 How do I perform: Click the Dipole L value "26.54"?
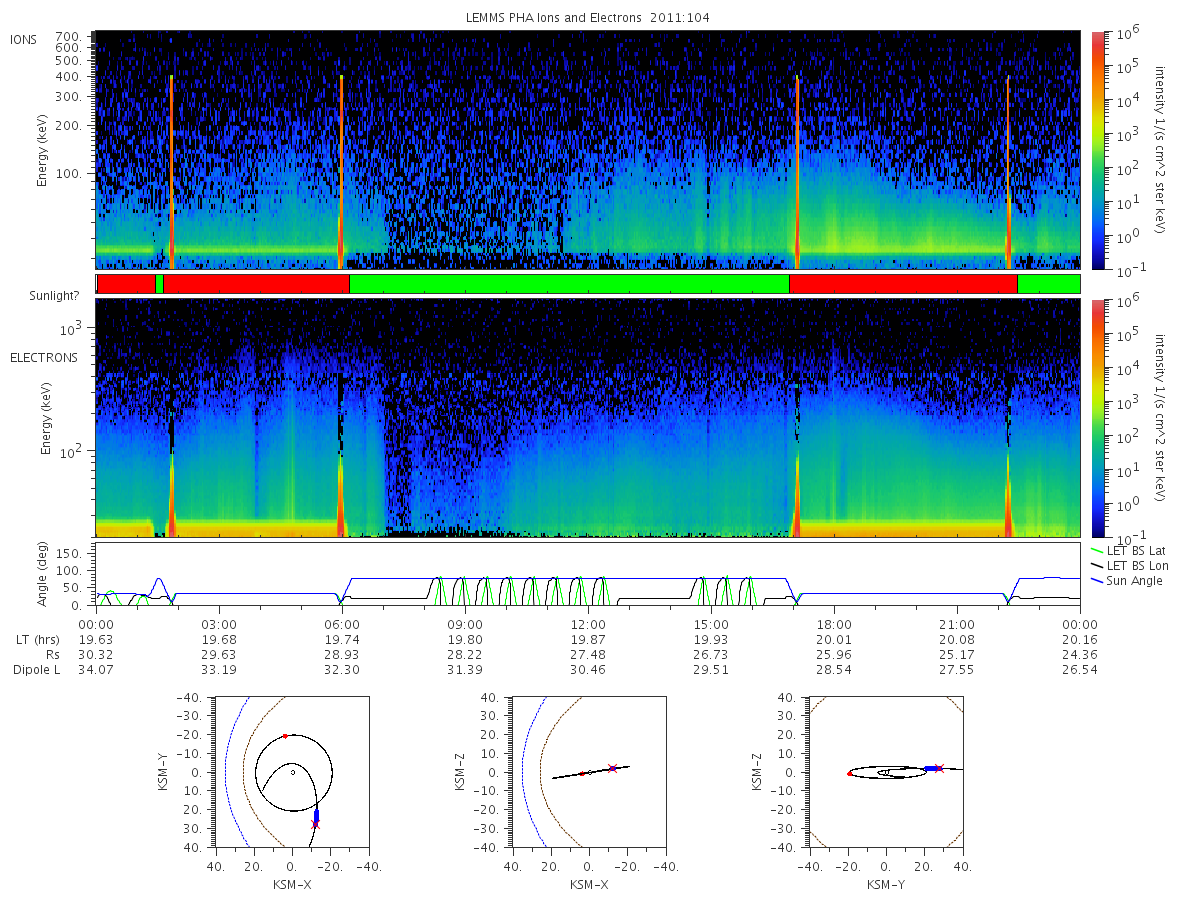pyautogui.click(x=1080, y=669)
